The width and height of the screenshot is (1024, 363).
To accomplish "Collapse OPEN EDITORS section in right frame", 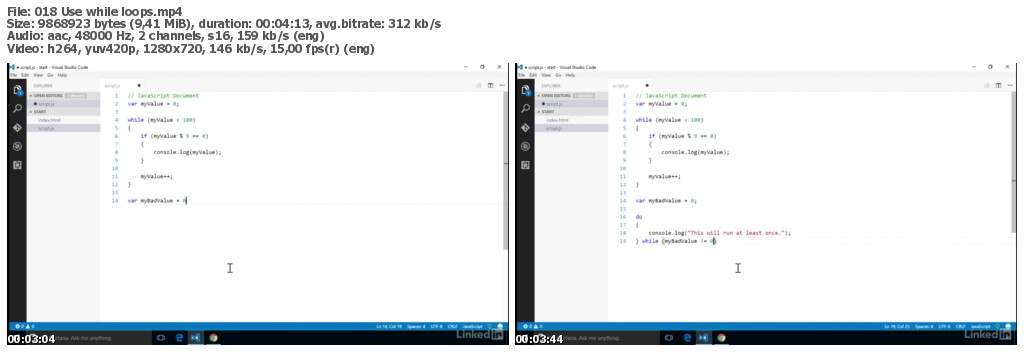I will click(571, 95).
